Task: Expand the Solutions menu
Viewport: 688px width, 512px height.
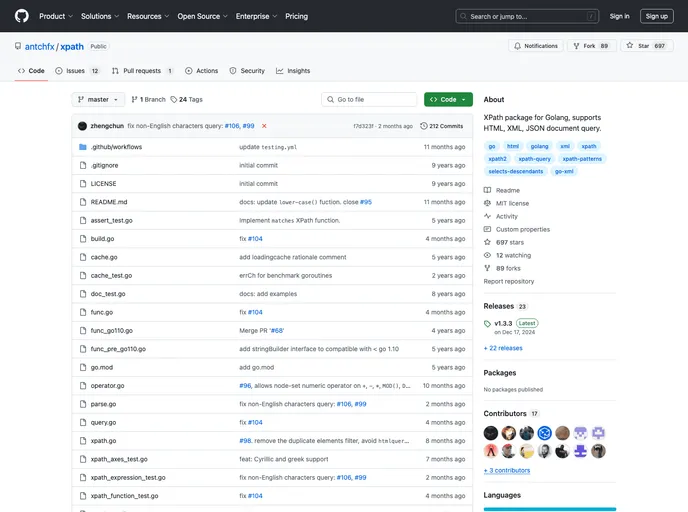Action: pos(100,16)
